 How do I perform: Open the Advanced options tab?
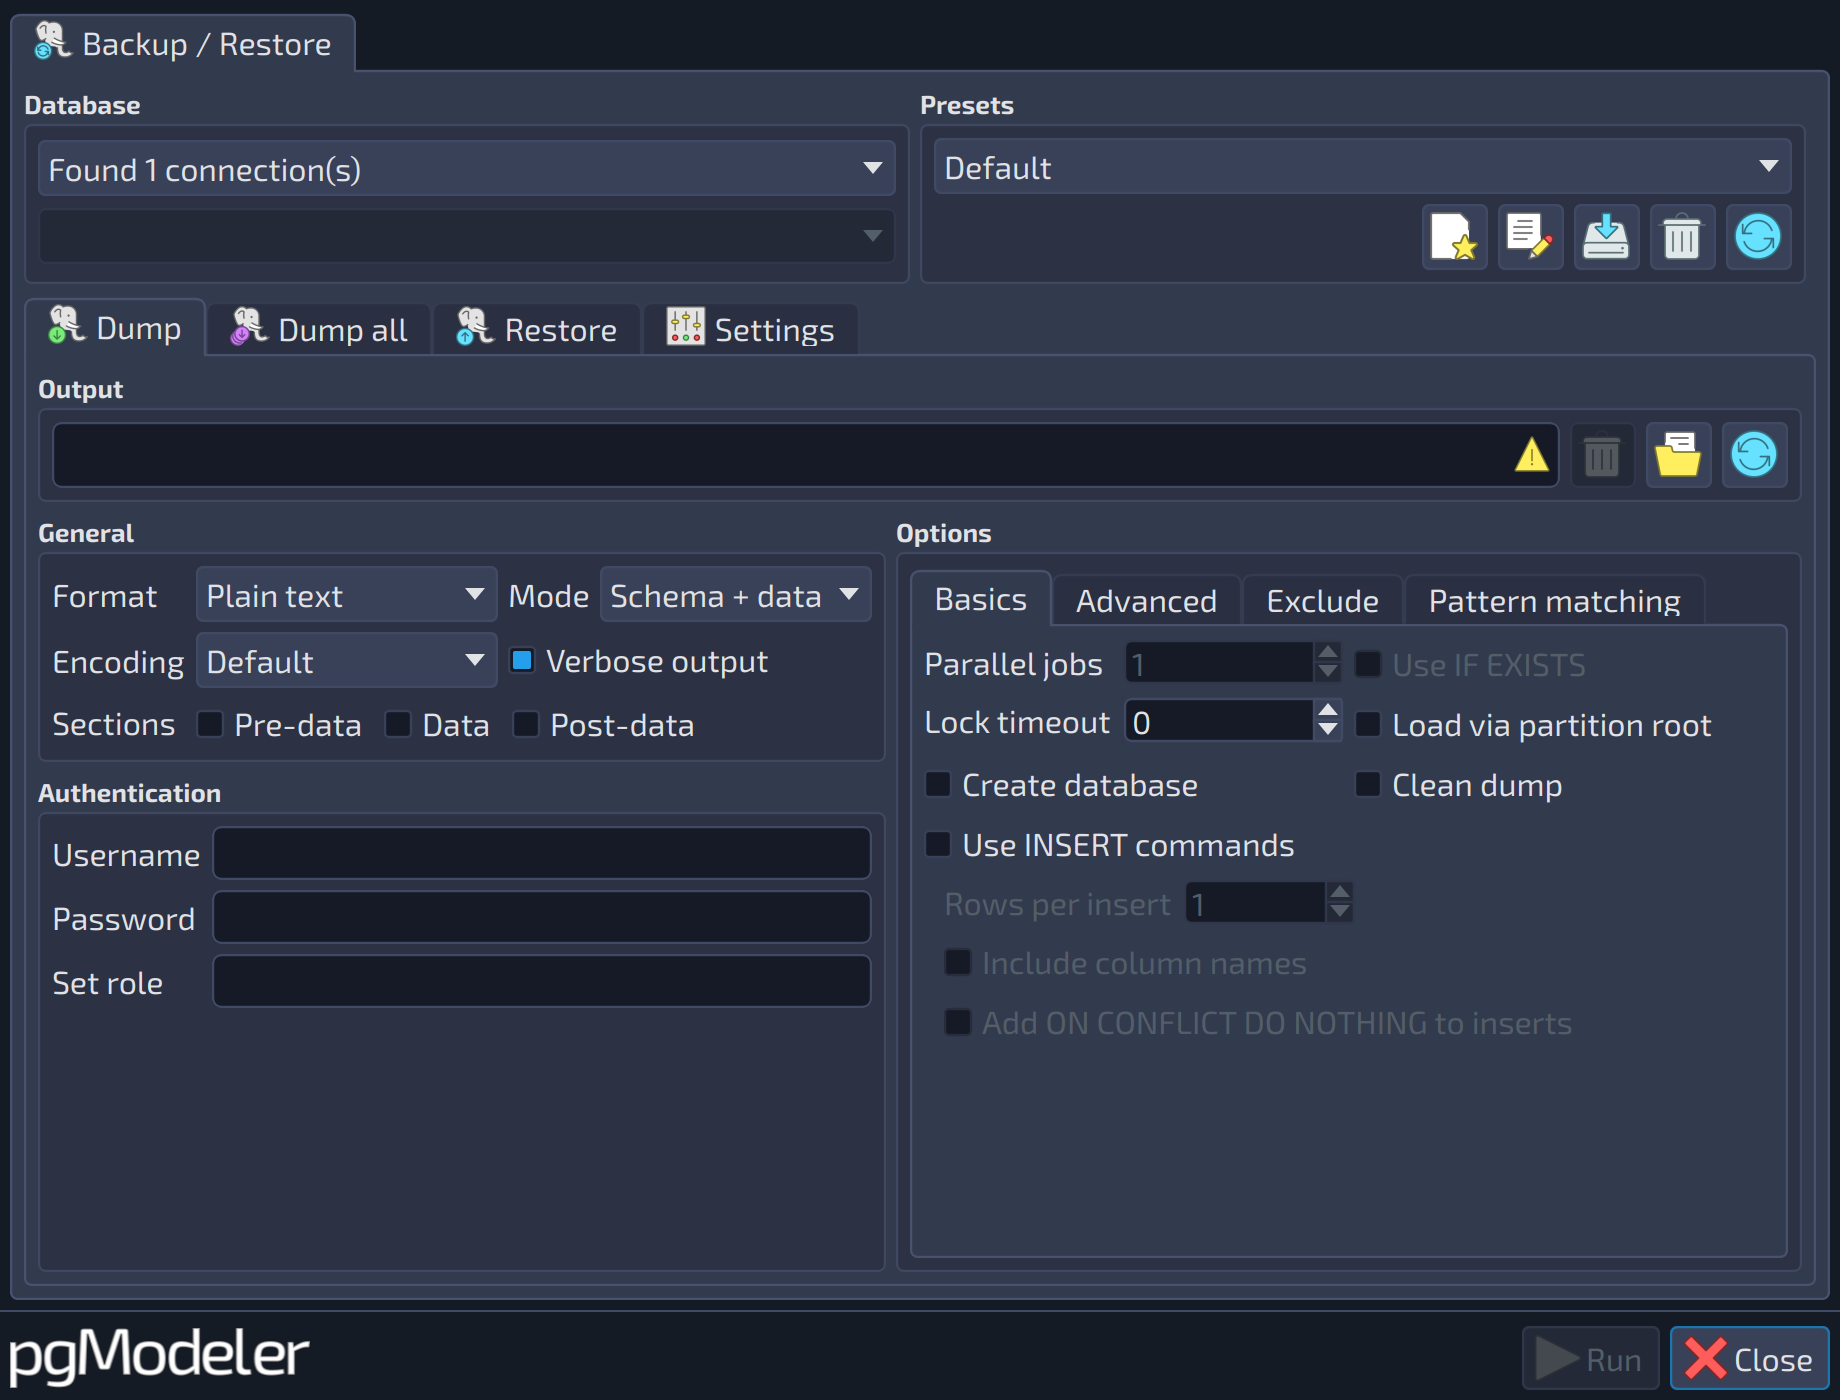point(1146,601)
